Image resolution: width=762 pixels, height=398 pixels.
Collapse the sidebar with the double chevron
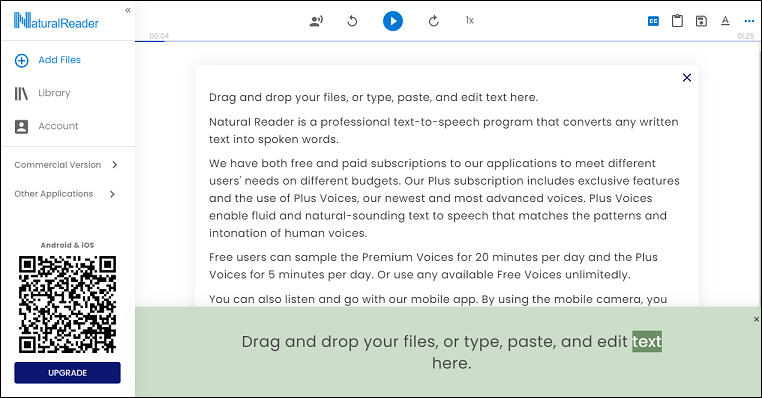pos(128,10)
